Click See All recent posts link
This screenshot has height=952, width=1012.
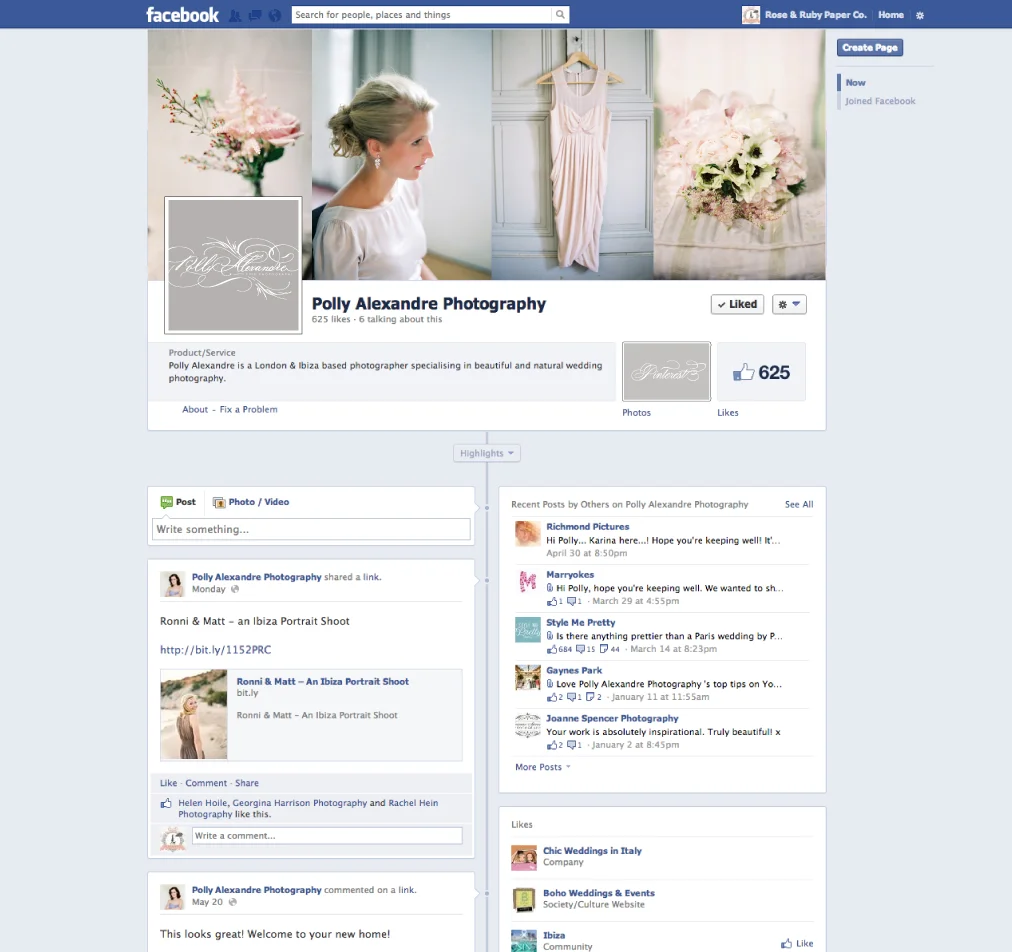coord(798,504)
